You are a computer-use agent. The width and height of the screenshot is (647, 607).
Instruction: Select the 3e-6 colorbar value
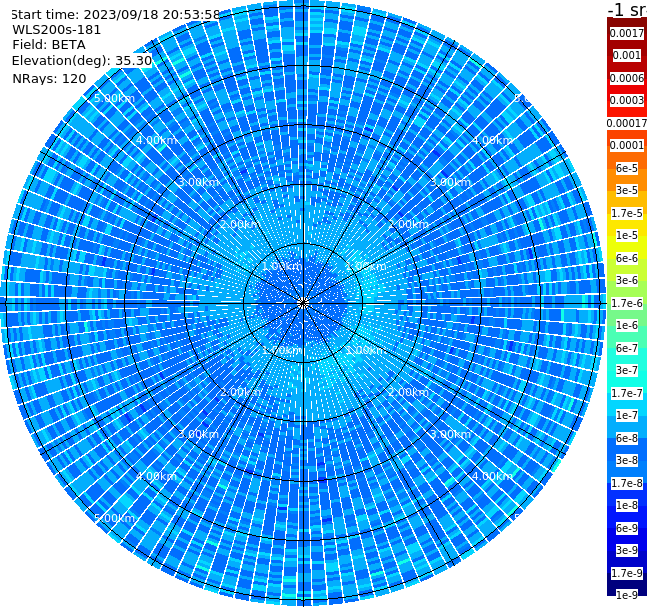pyautogui.click(x=627, y=280)
